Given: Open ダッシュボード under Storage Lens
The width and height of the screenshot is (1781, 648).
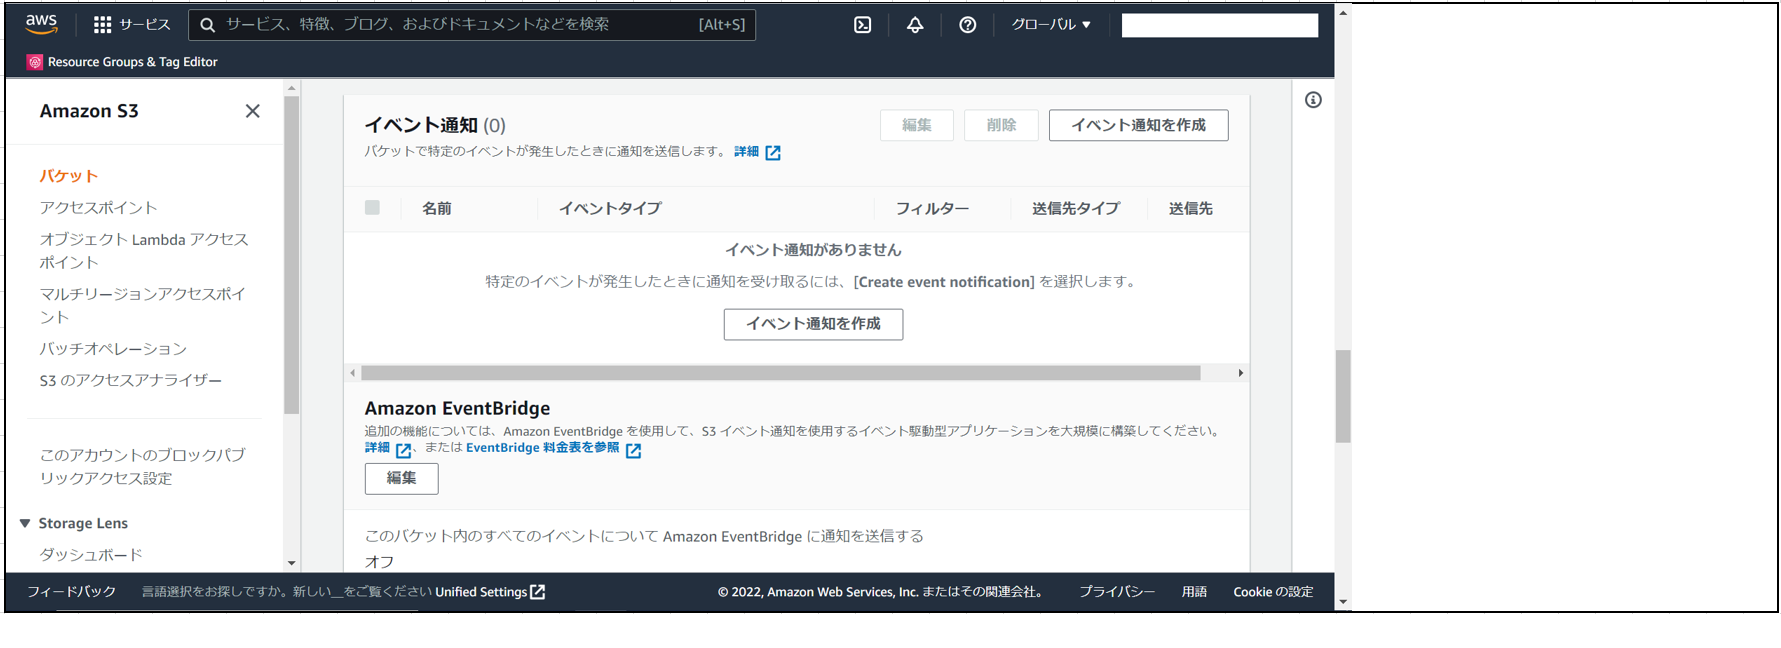Looking at the screenshot, I should (91, 555).
